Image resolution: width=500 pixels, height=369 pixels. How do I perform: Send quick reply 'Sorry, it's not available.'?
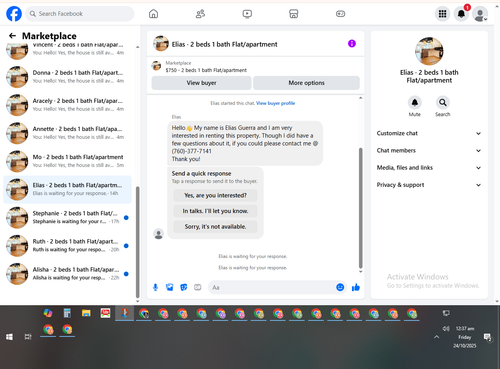coord(215,227)
